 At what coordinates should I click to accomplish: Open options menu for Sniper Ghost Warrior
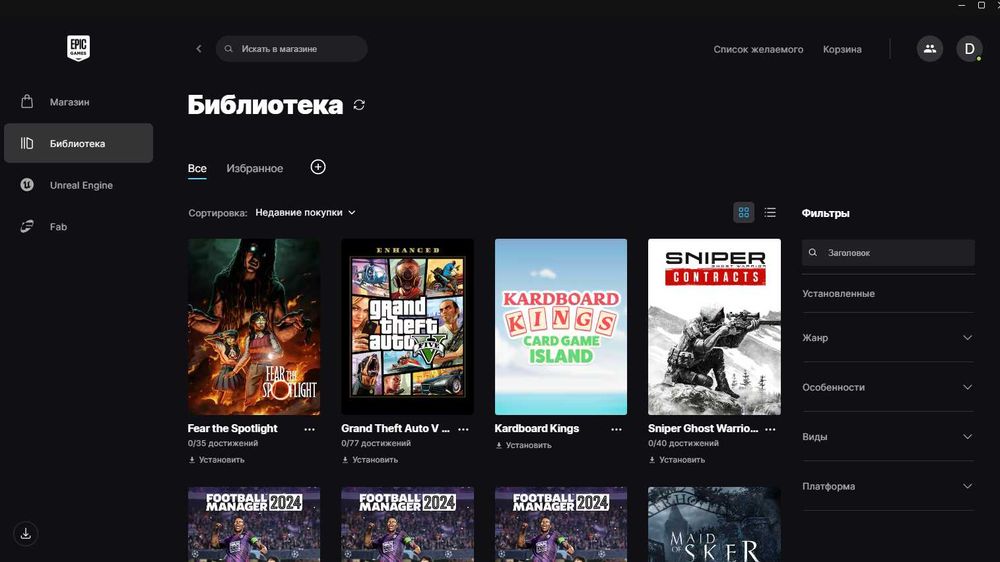click(x=770, y=429)
